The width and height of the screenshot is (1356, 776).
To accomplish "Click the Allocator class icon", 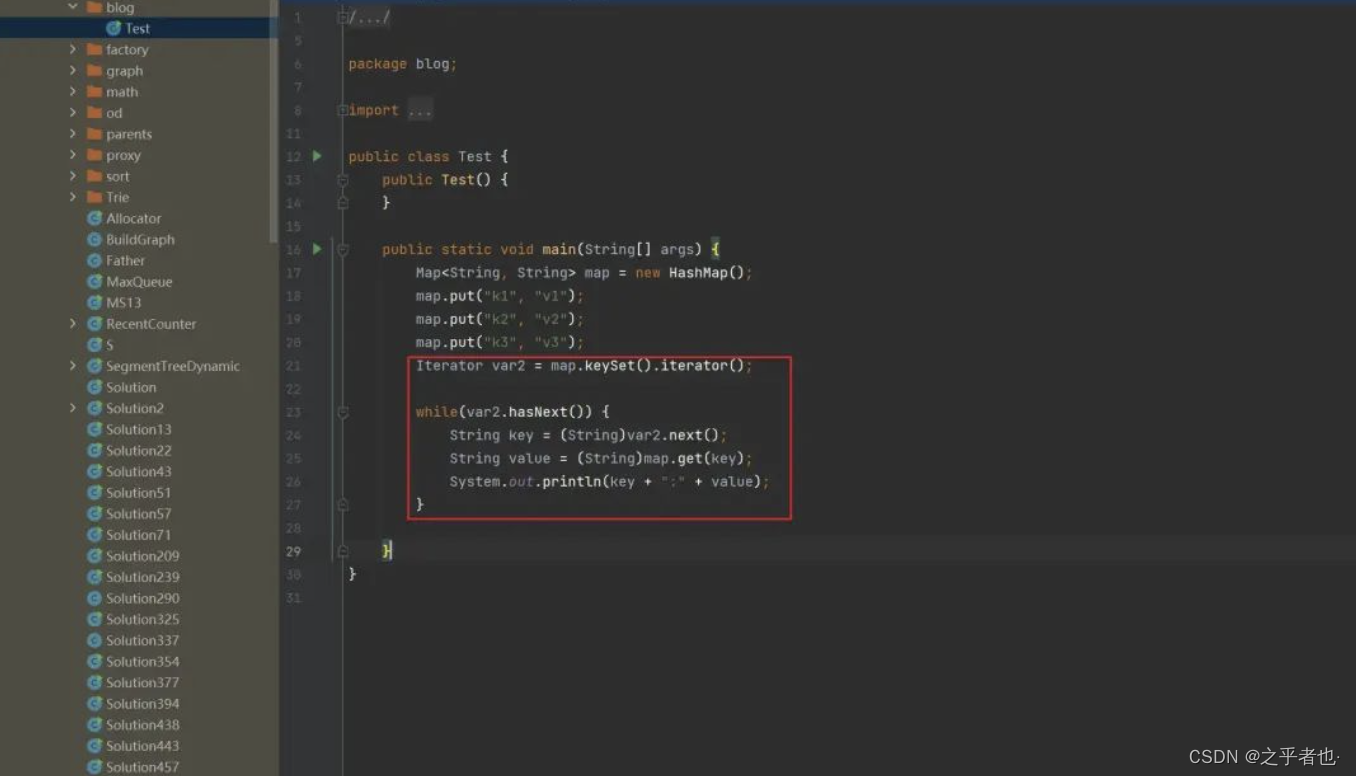I will [93, 218].
